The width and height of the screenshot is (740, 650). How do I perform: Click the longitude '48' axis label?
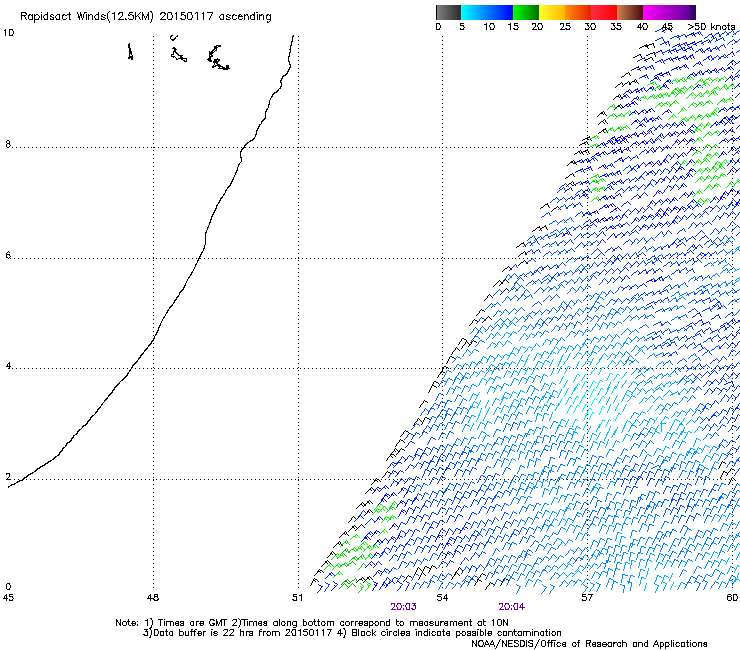(x=153, y=598)
